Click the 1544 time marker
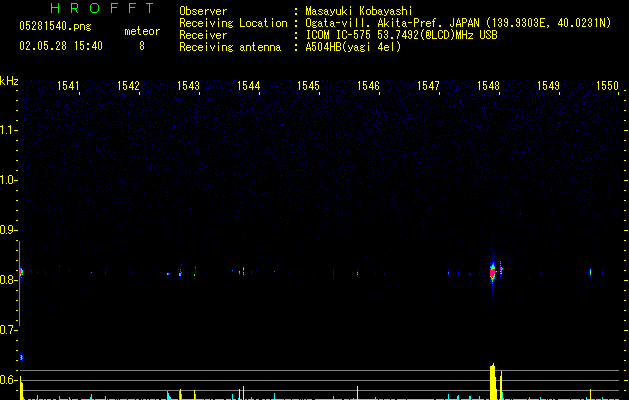629x400 pixels. 248,86
